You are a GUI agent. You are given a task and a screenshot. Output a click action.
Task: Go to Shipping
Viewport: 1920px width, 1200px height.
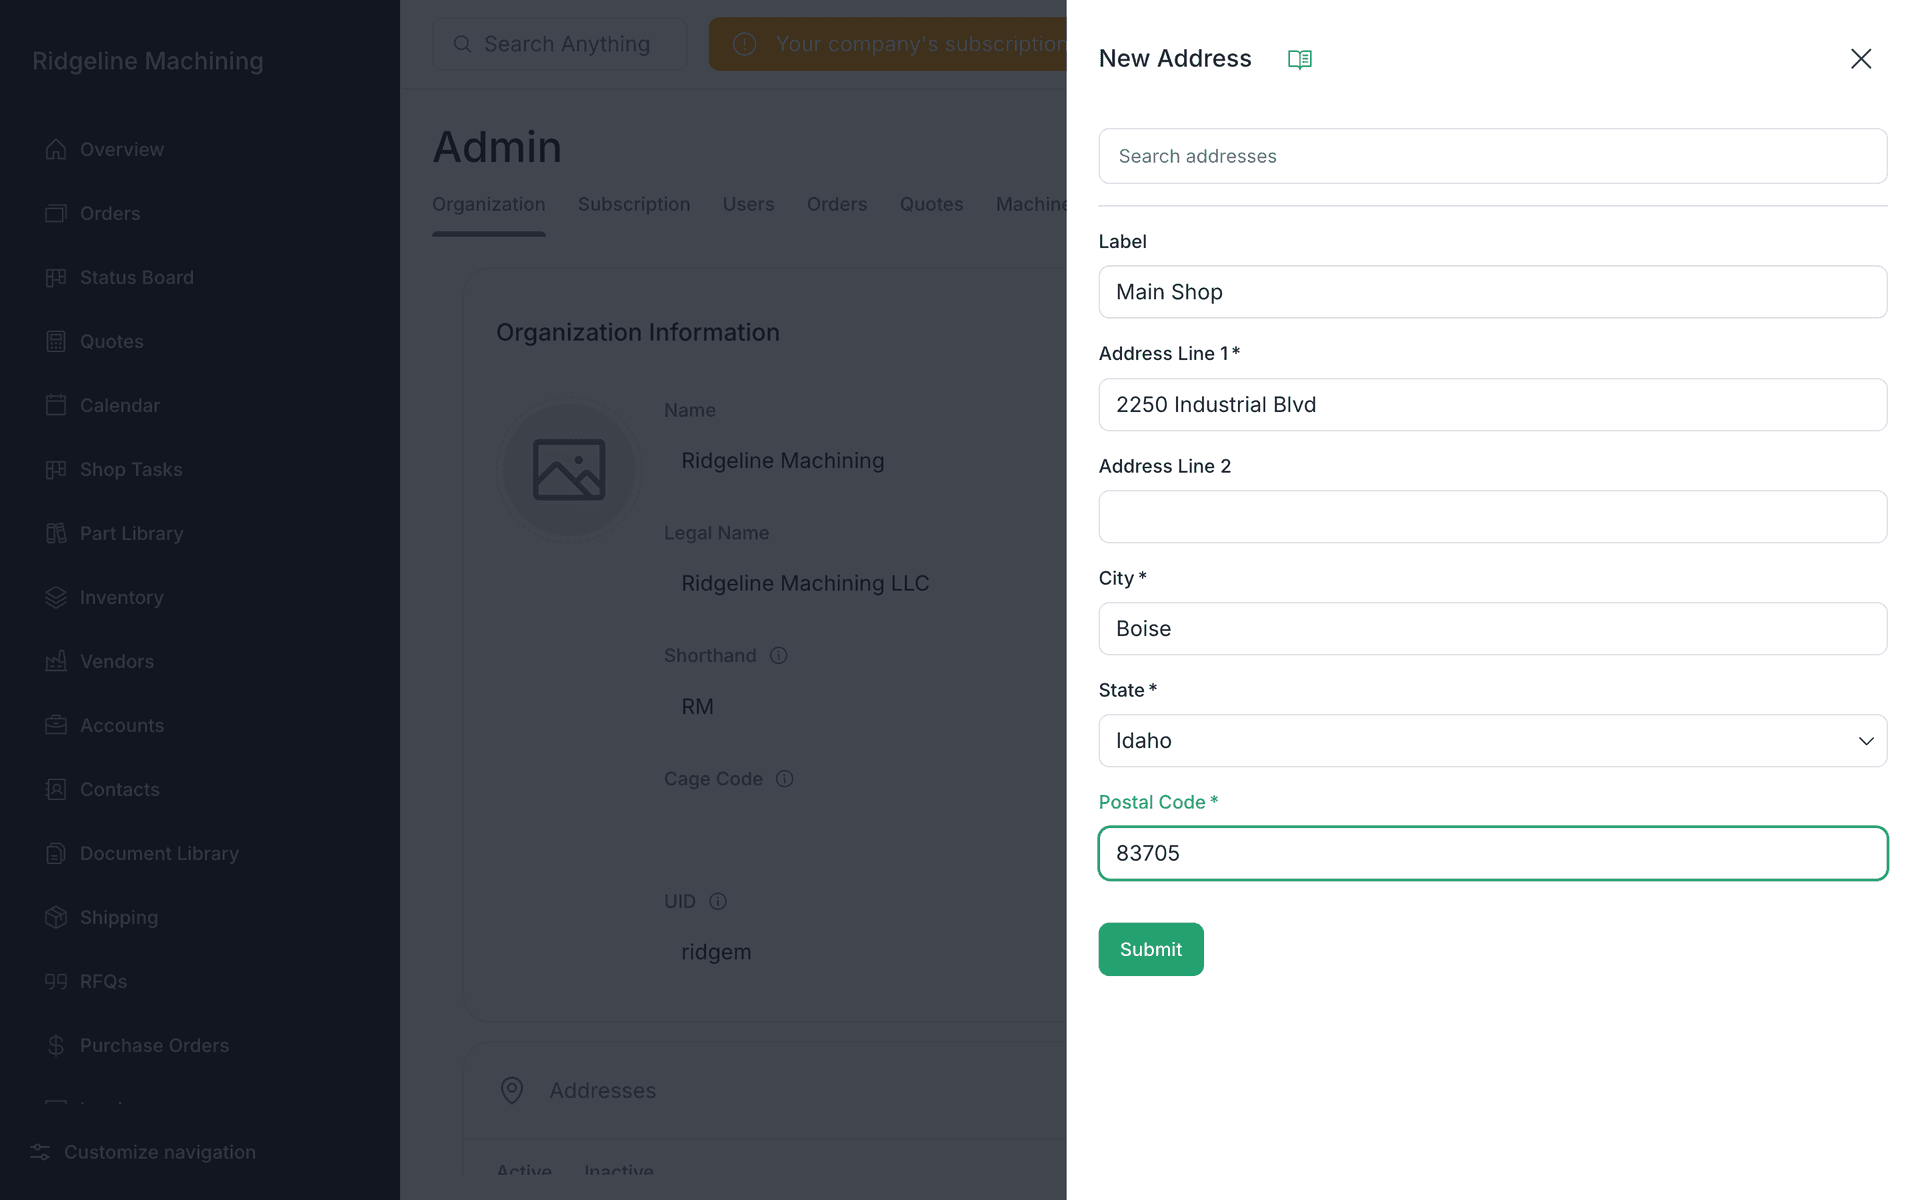click(101, 917)
